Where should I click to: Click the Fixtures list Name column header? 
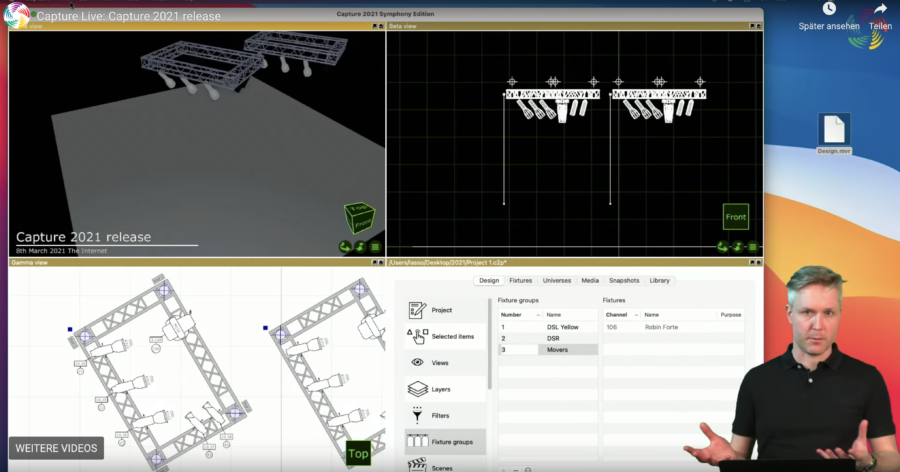[x=679, y=315]
